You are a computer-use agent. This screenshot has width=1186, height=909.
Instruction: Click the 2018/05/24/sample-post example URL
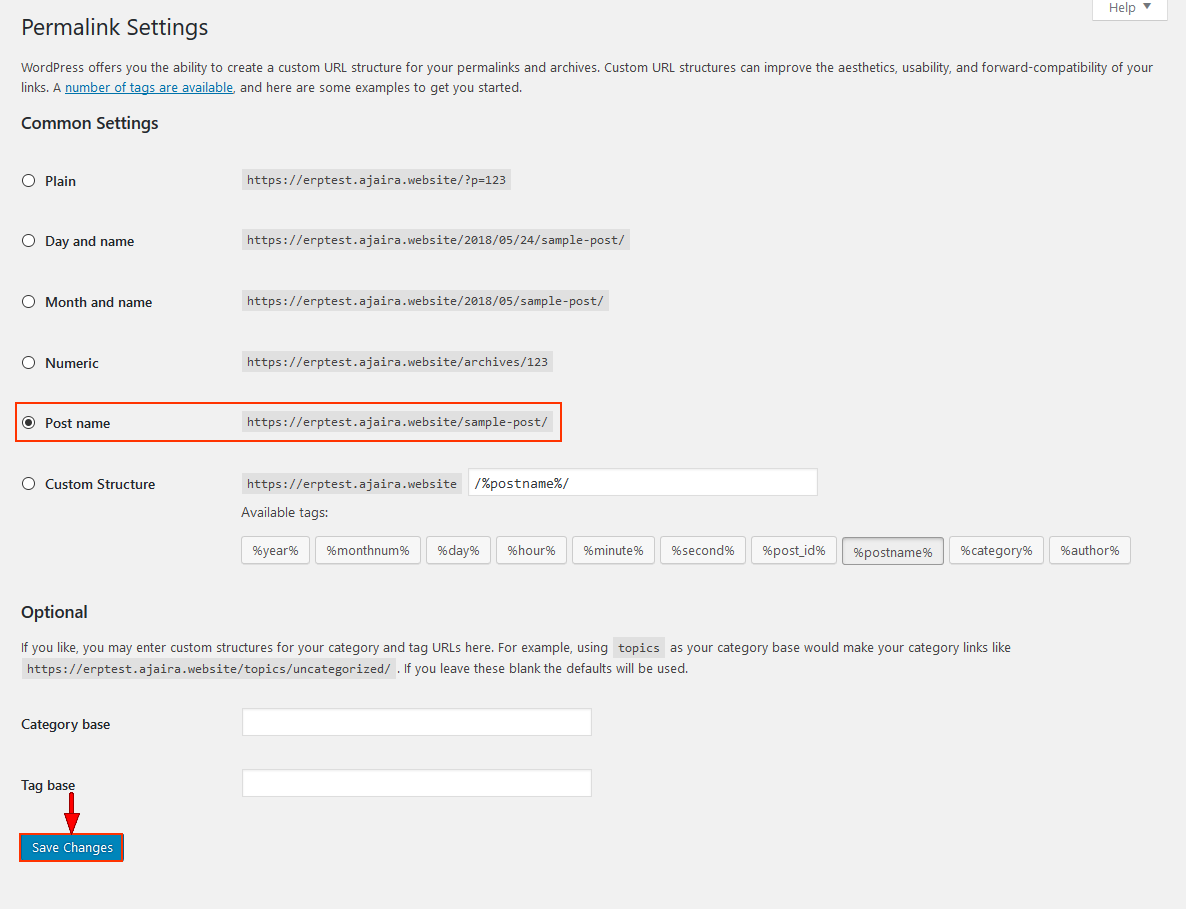pyautogui.click(x=436, y=240)
